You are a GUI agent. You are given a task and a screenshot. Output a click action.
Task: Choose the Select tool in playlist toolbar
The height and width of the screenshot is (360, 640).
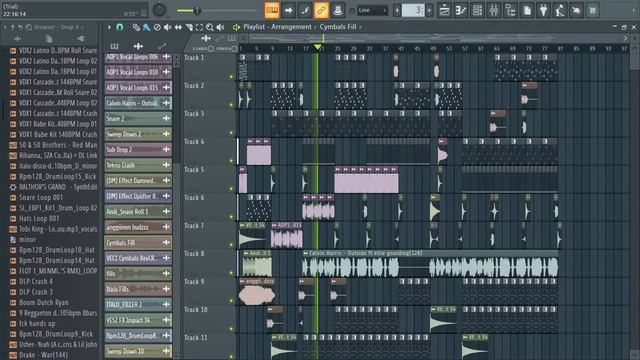click(199, 27)
